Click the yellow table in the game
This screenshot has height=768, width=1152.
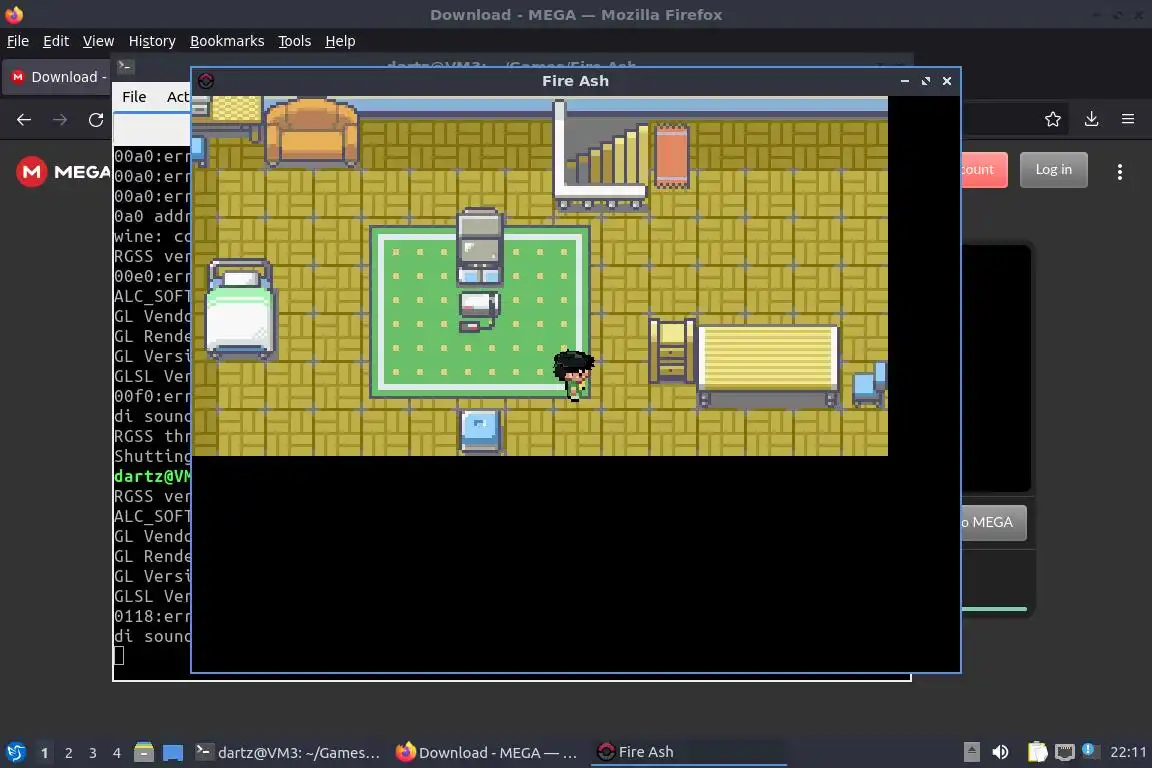tap(768, 365)
